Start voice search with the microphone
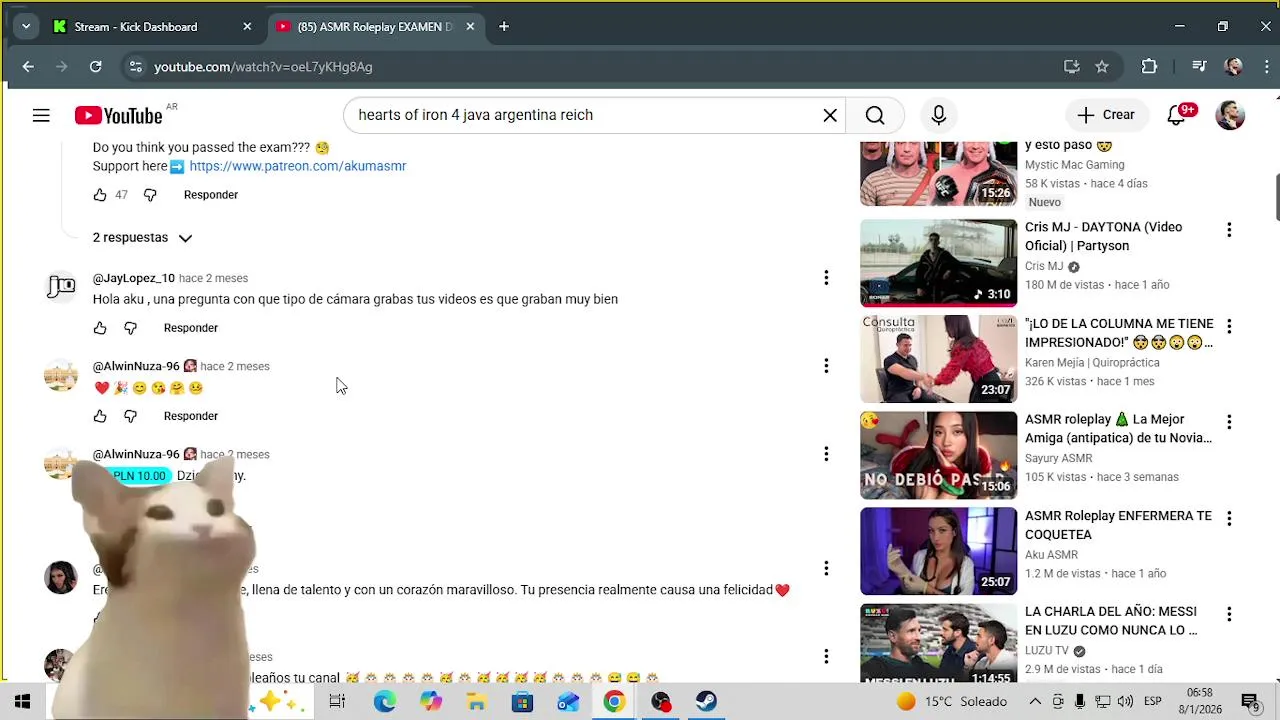 [x=938, y=115]
